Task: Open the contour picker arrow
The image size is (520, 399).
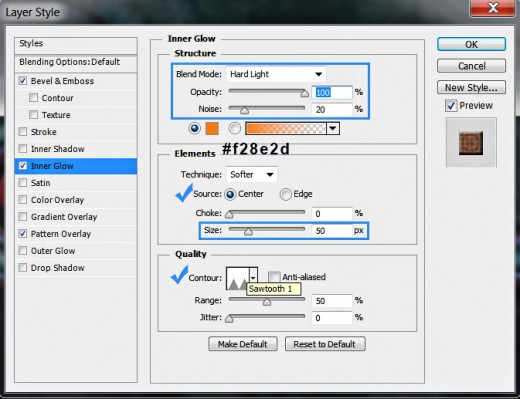Action: (x=253, y=278)
